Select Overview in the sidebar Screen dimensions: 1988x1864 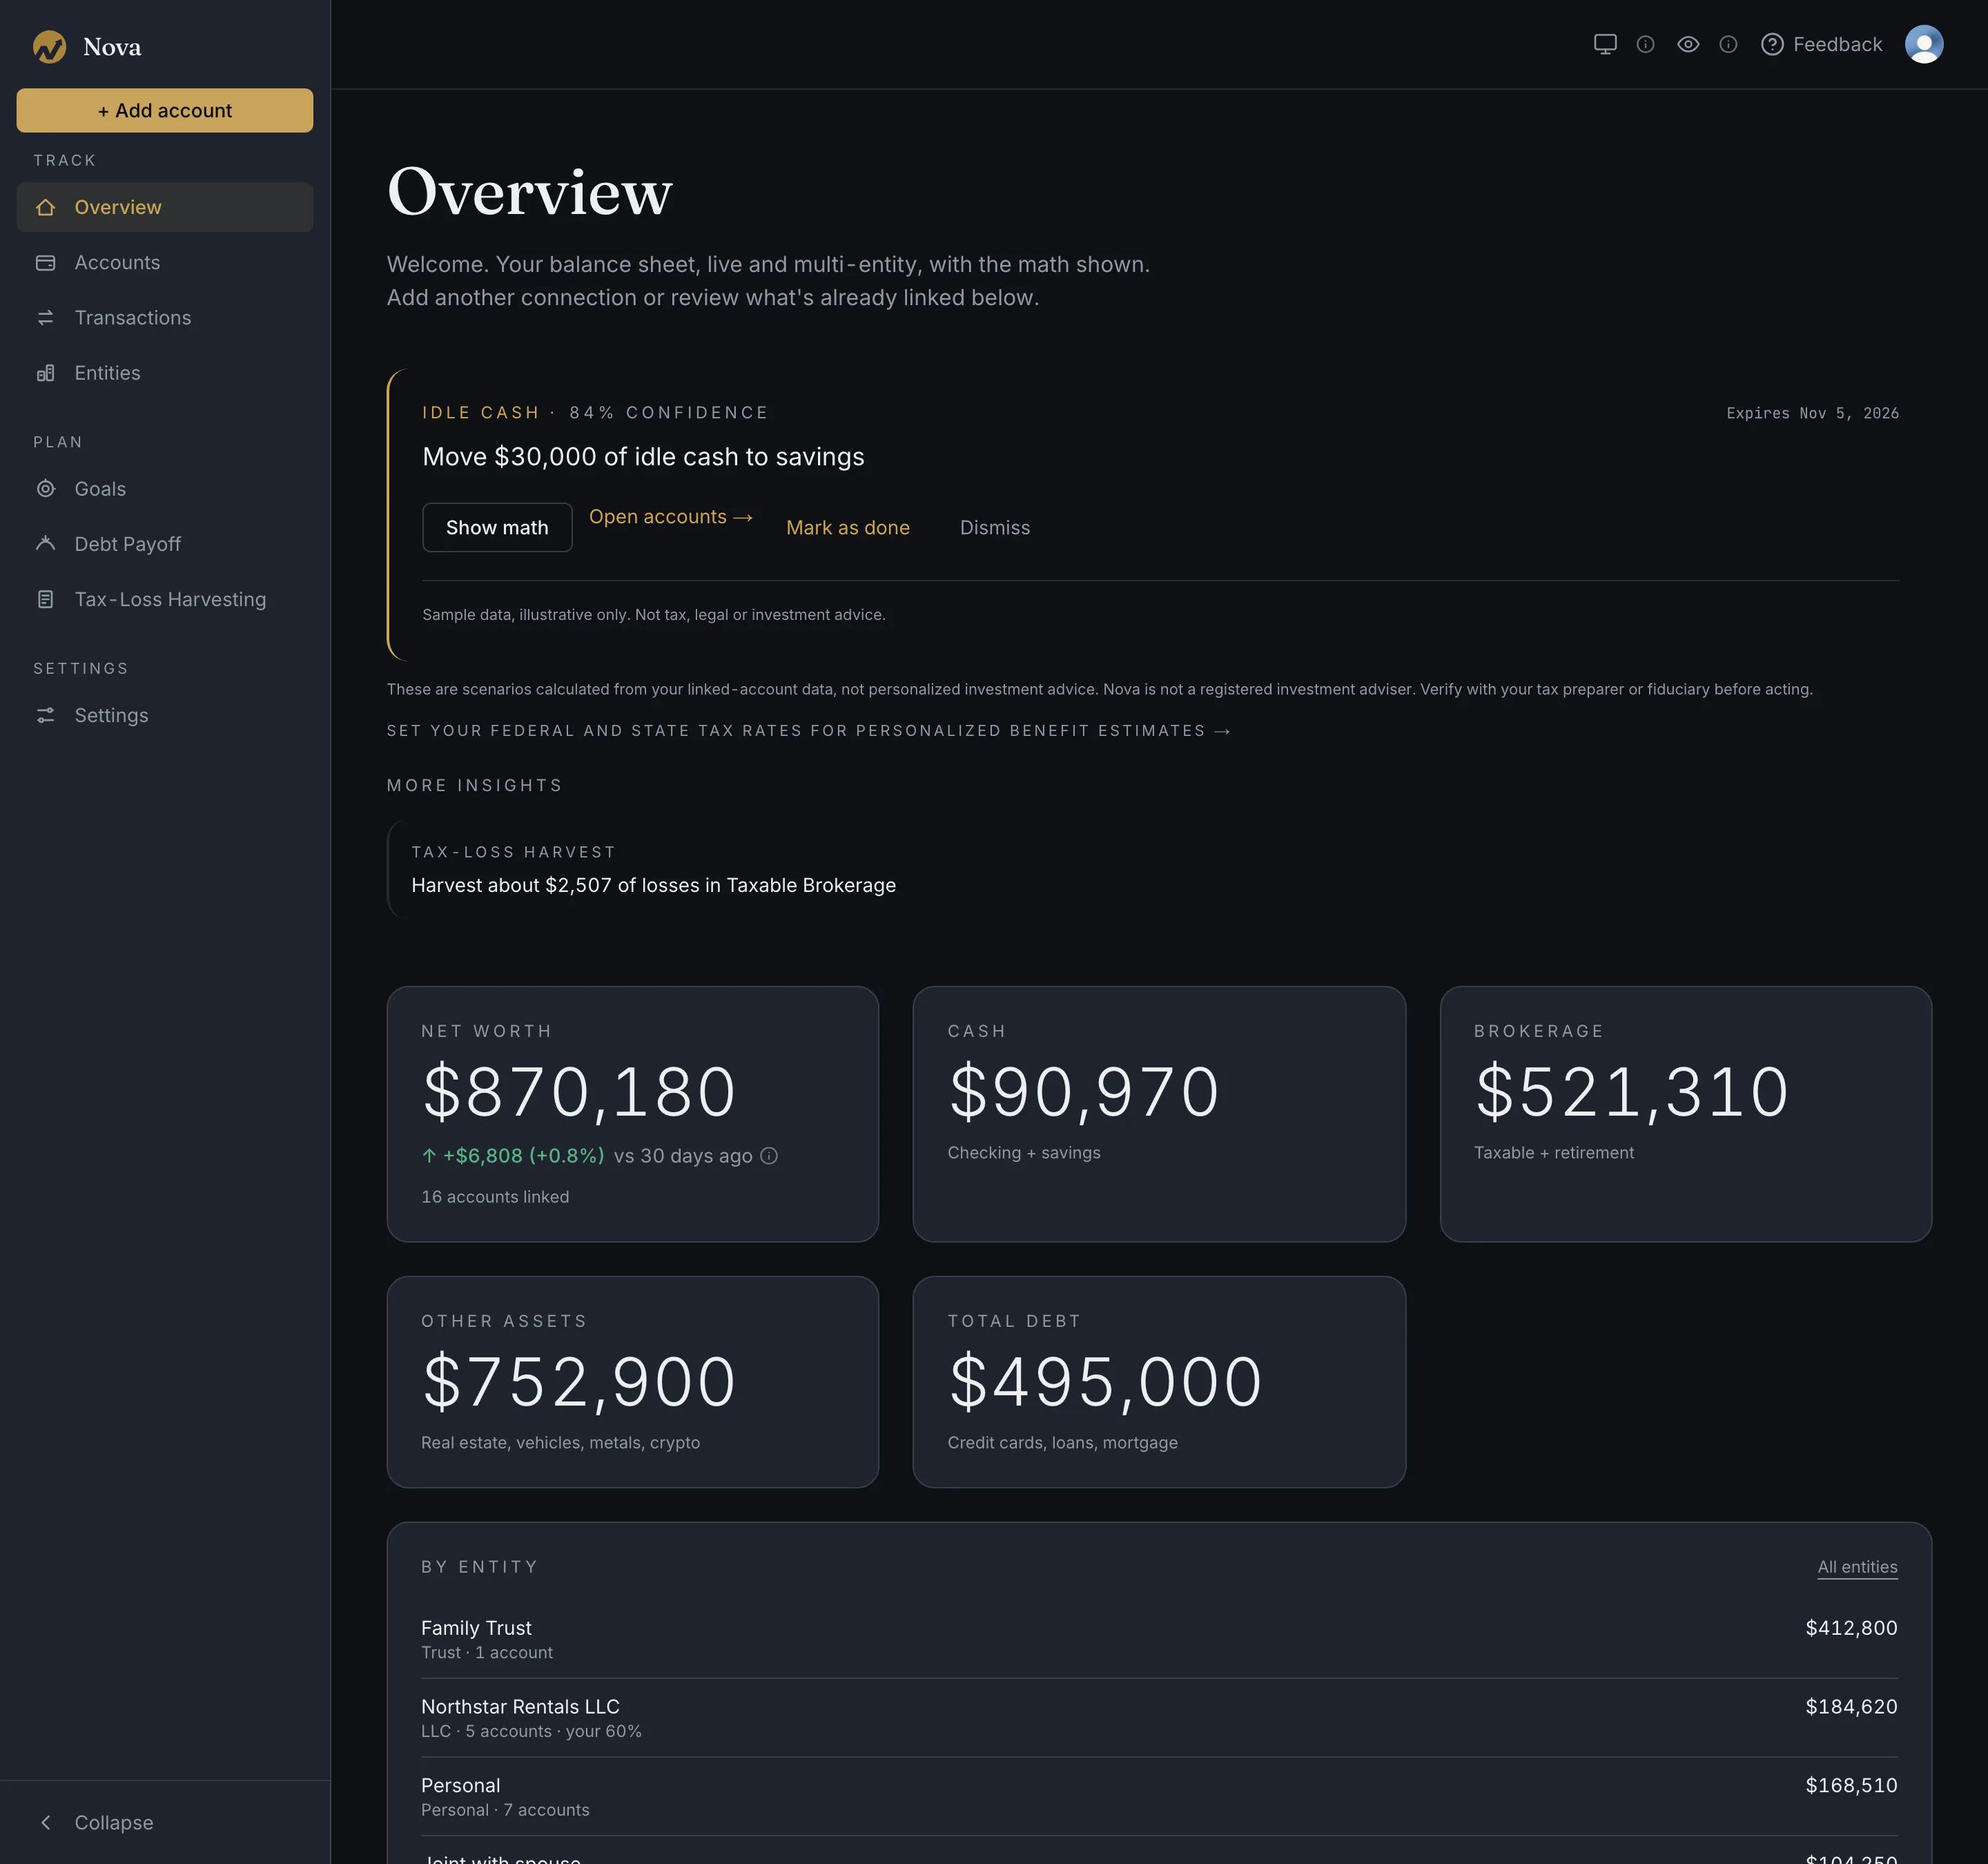pyautogui.click(x=165, y=207)
